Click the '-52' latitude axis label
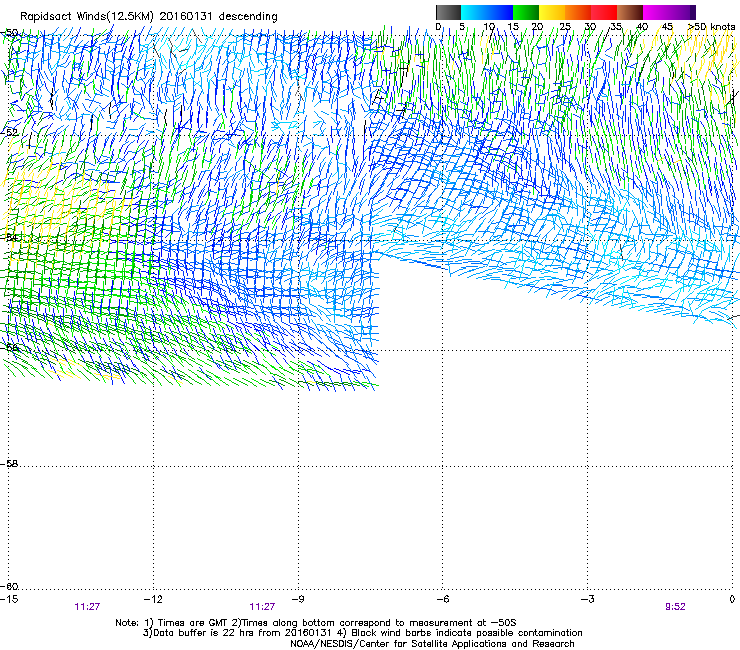This screenshot has width=740, height=650. coord(9,132)
